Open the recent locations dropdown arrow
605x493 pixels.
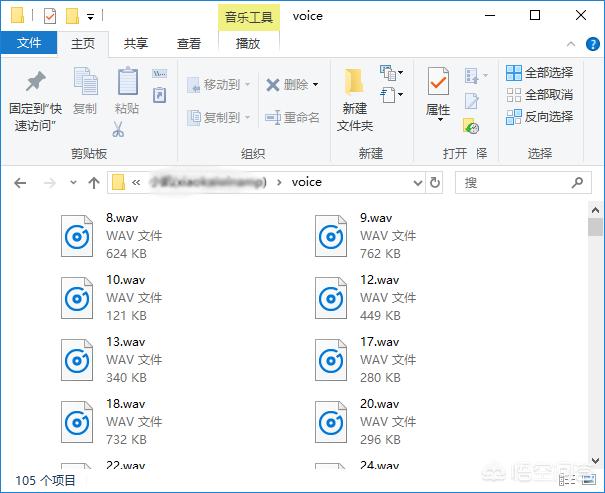[x=72, y=183]
